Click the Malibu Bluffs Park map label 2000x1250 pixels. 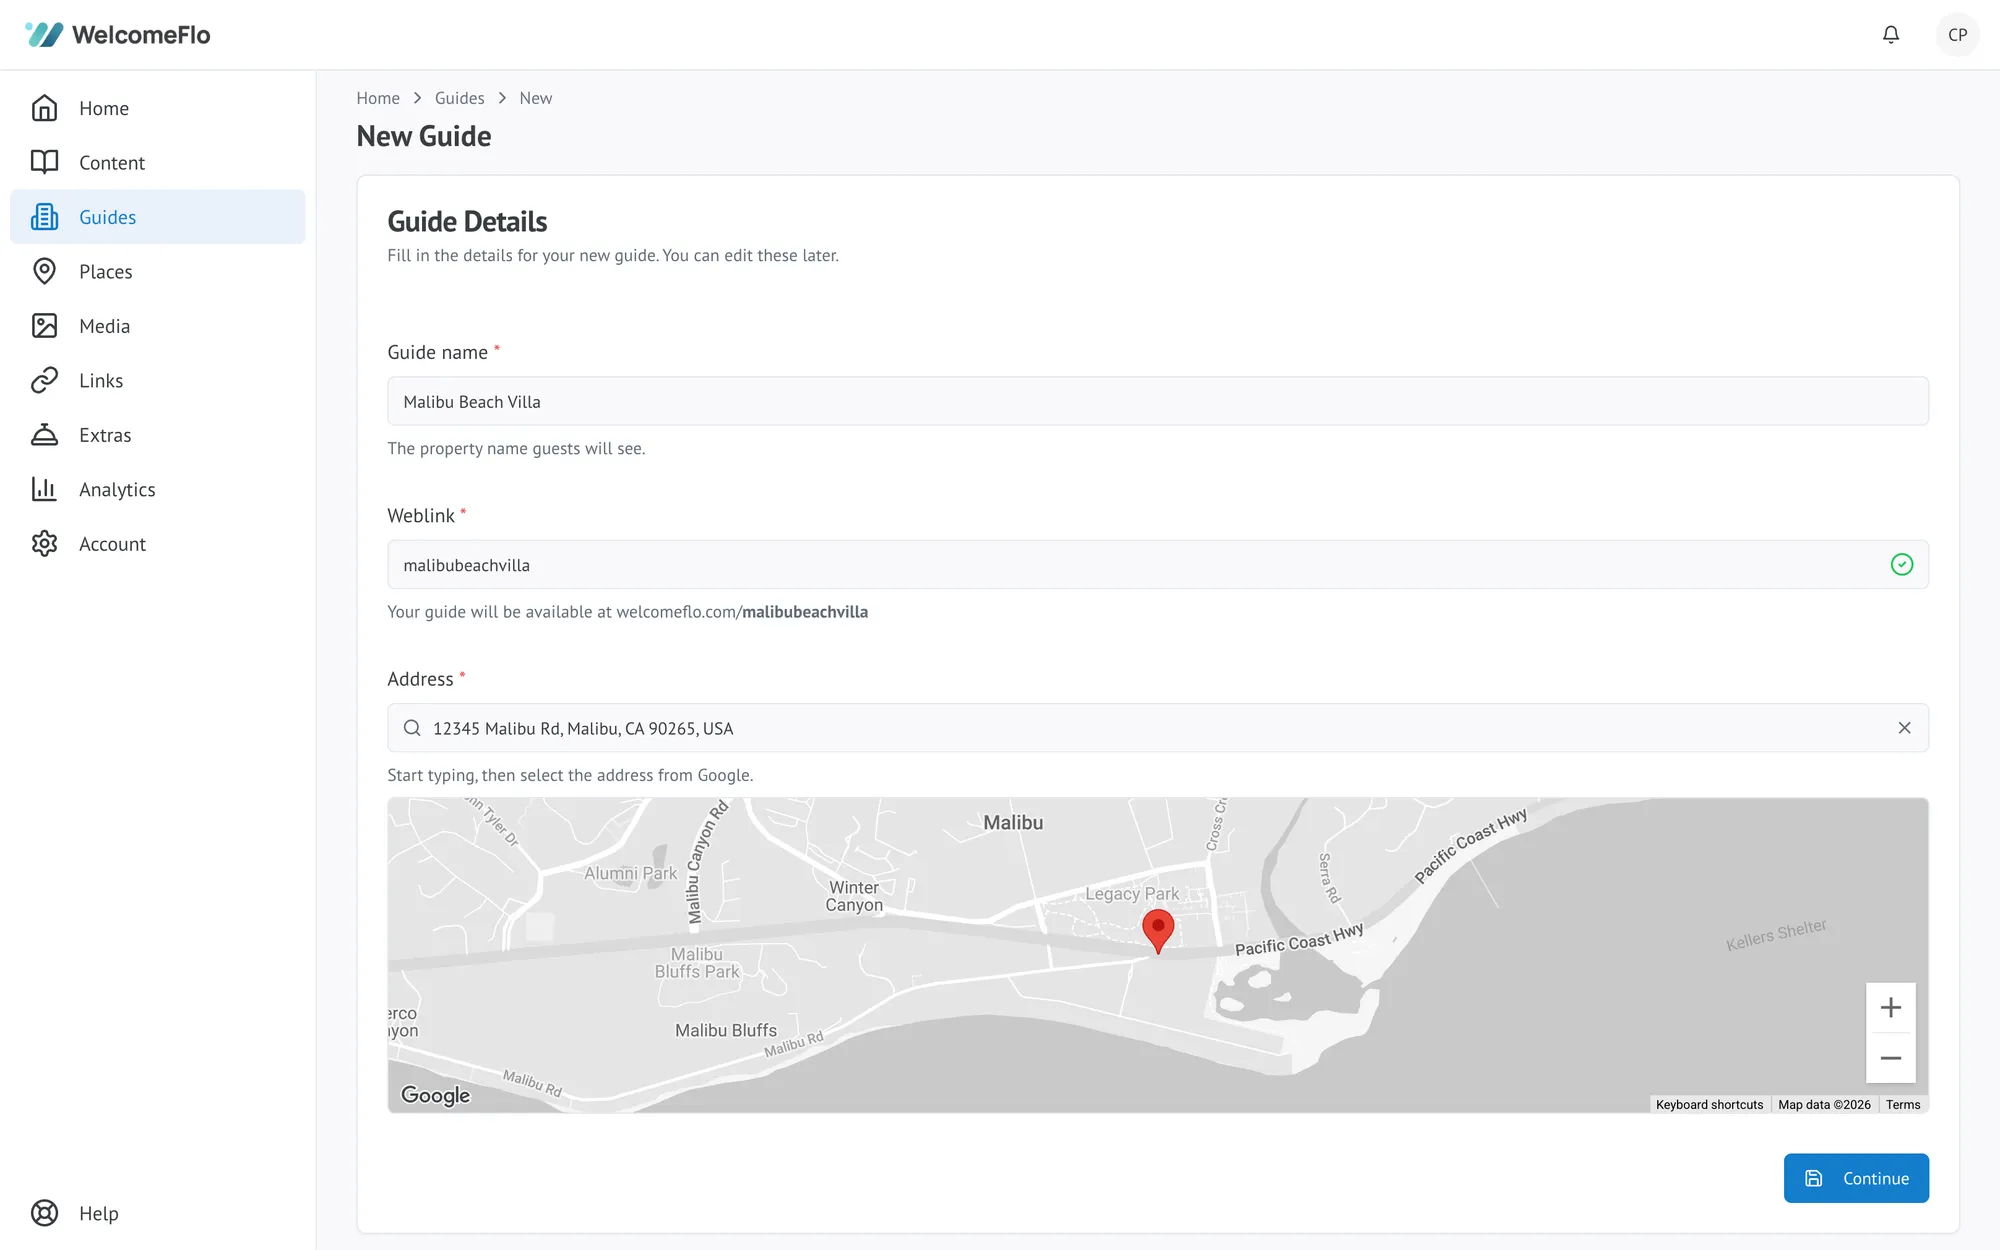click(697, 963)
